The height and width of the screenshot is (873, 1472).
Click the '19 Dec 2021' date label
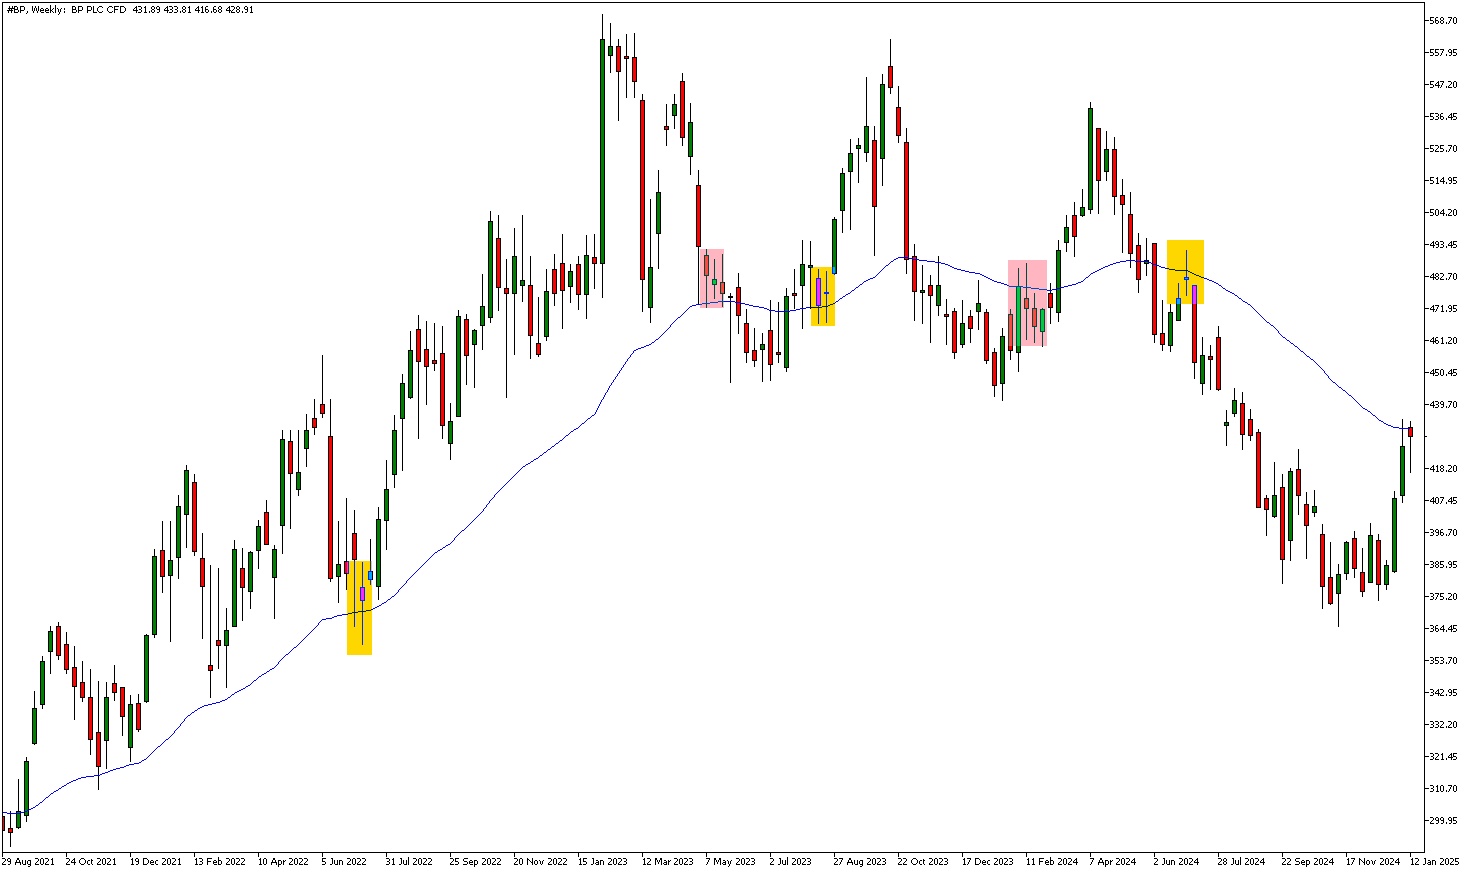coord(155,861)
